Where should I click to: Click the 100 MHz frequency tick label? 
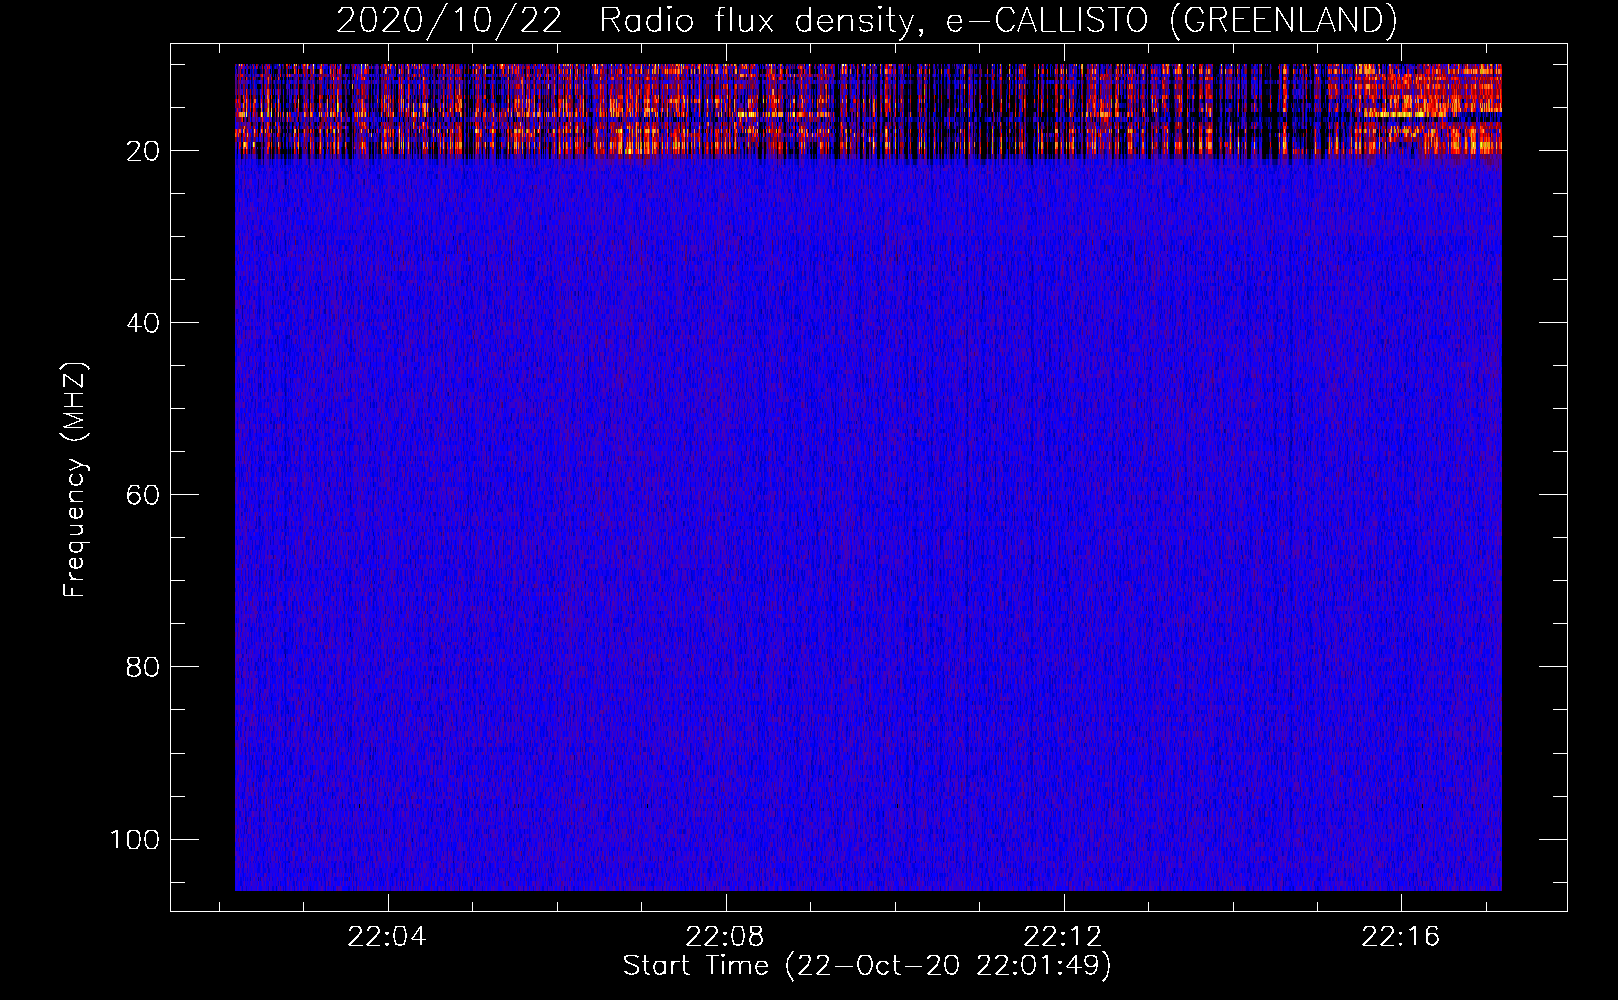[x=135, y=839]
